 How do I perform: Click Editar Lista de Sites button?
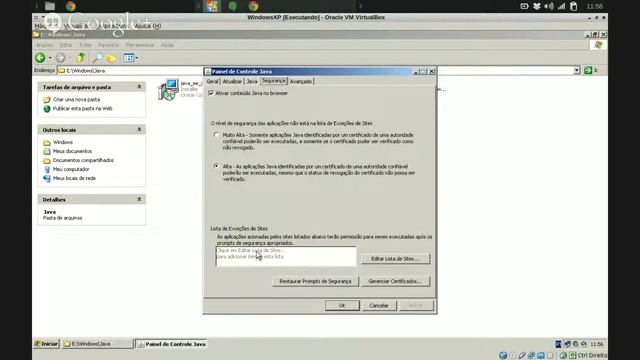[396, 259]
